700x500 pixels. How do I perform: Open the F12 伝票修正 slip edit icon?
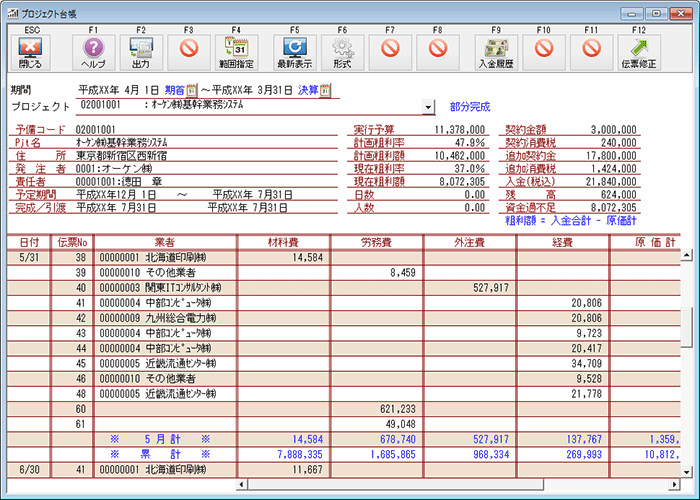coord(639,52)
